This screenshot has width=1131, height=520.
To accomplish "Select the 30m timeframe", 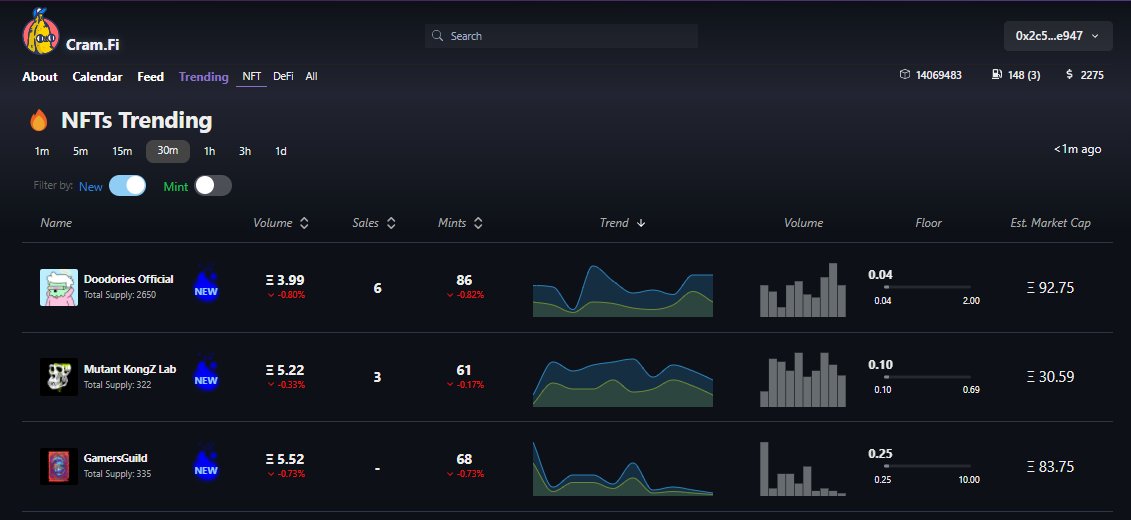I will tap(168, 151).
